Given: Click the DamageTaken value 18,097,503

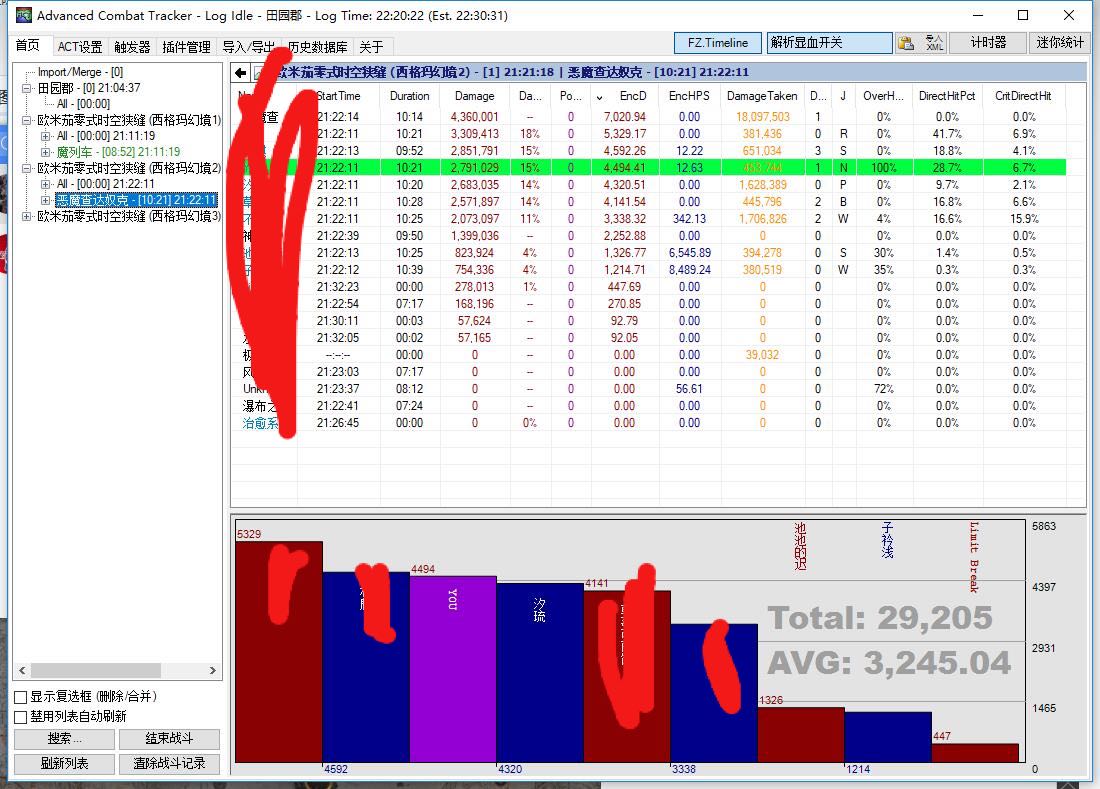Looking at the screenshot, I should pos(763,117).
